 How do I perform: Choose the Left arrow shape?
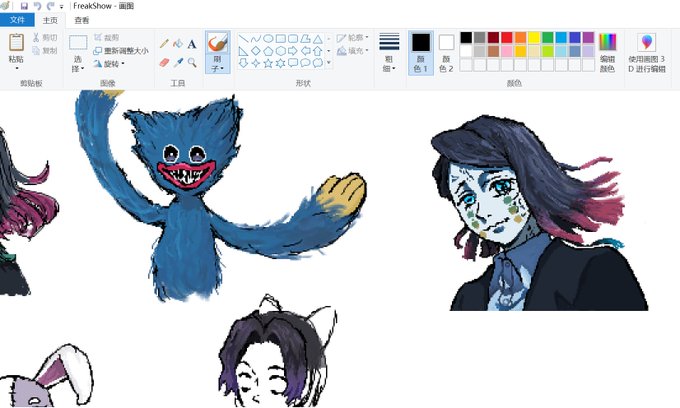(x=305, y=51)
